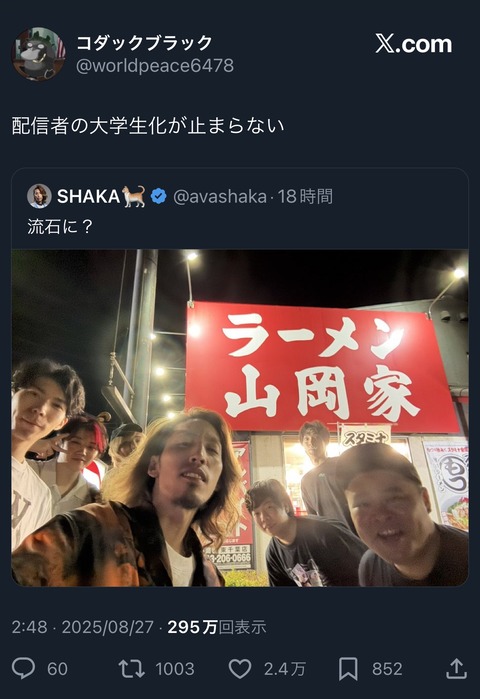Tap the 1003 repost count
This screenshot has width=480, height=699.
[175, 669]
